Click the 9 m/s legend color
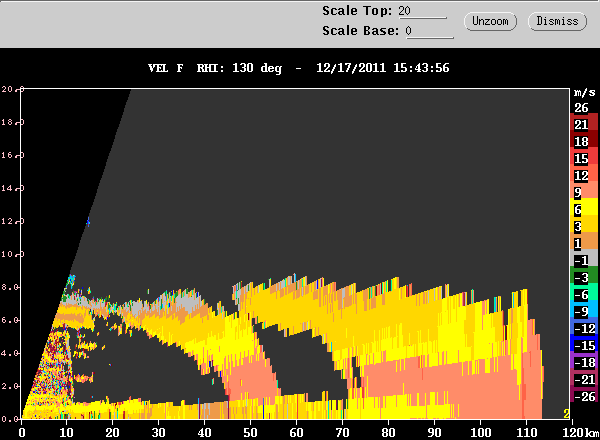The height and width of the screenshot is (440, 600). (585, 192)
